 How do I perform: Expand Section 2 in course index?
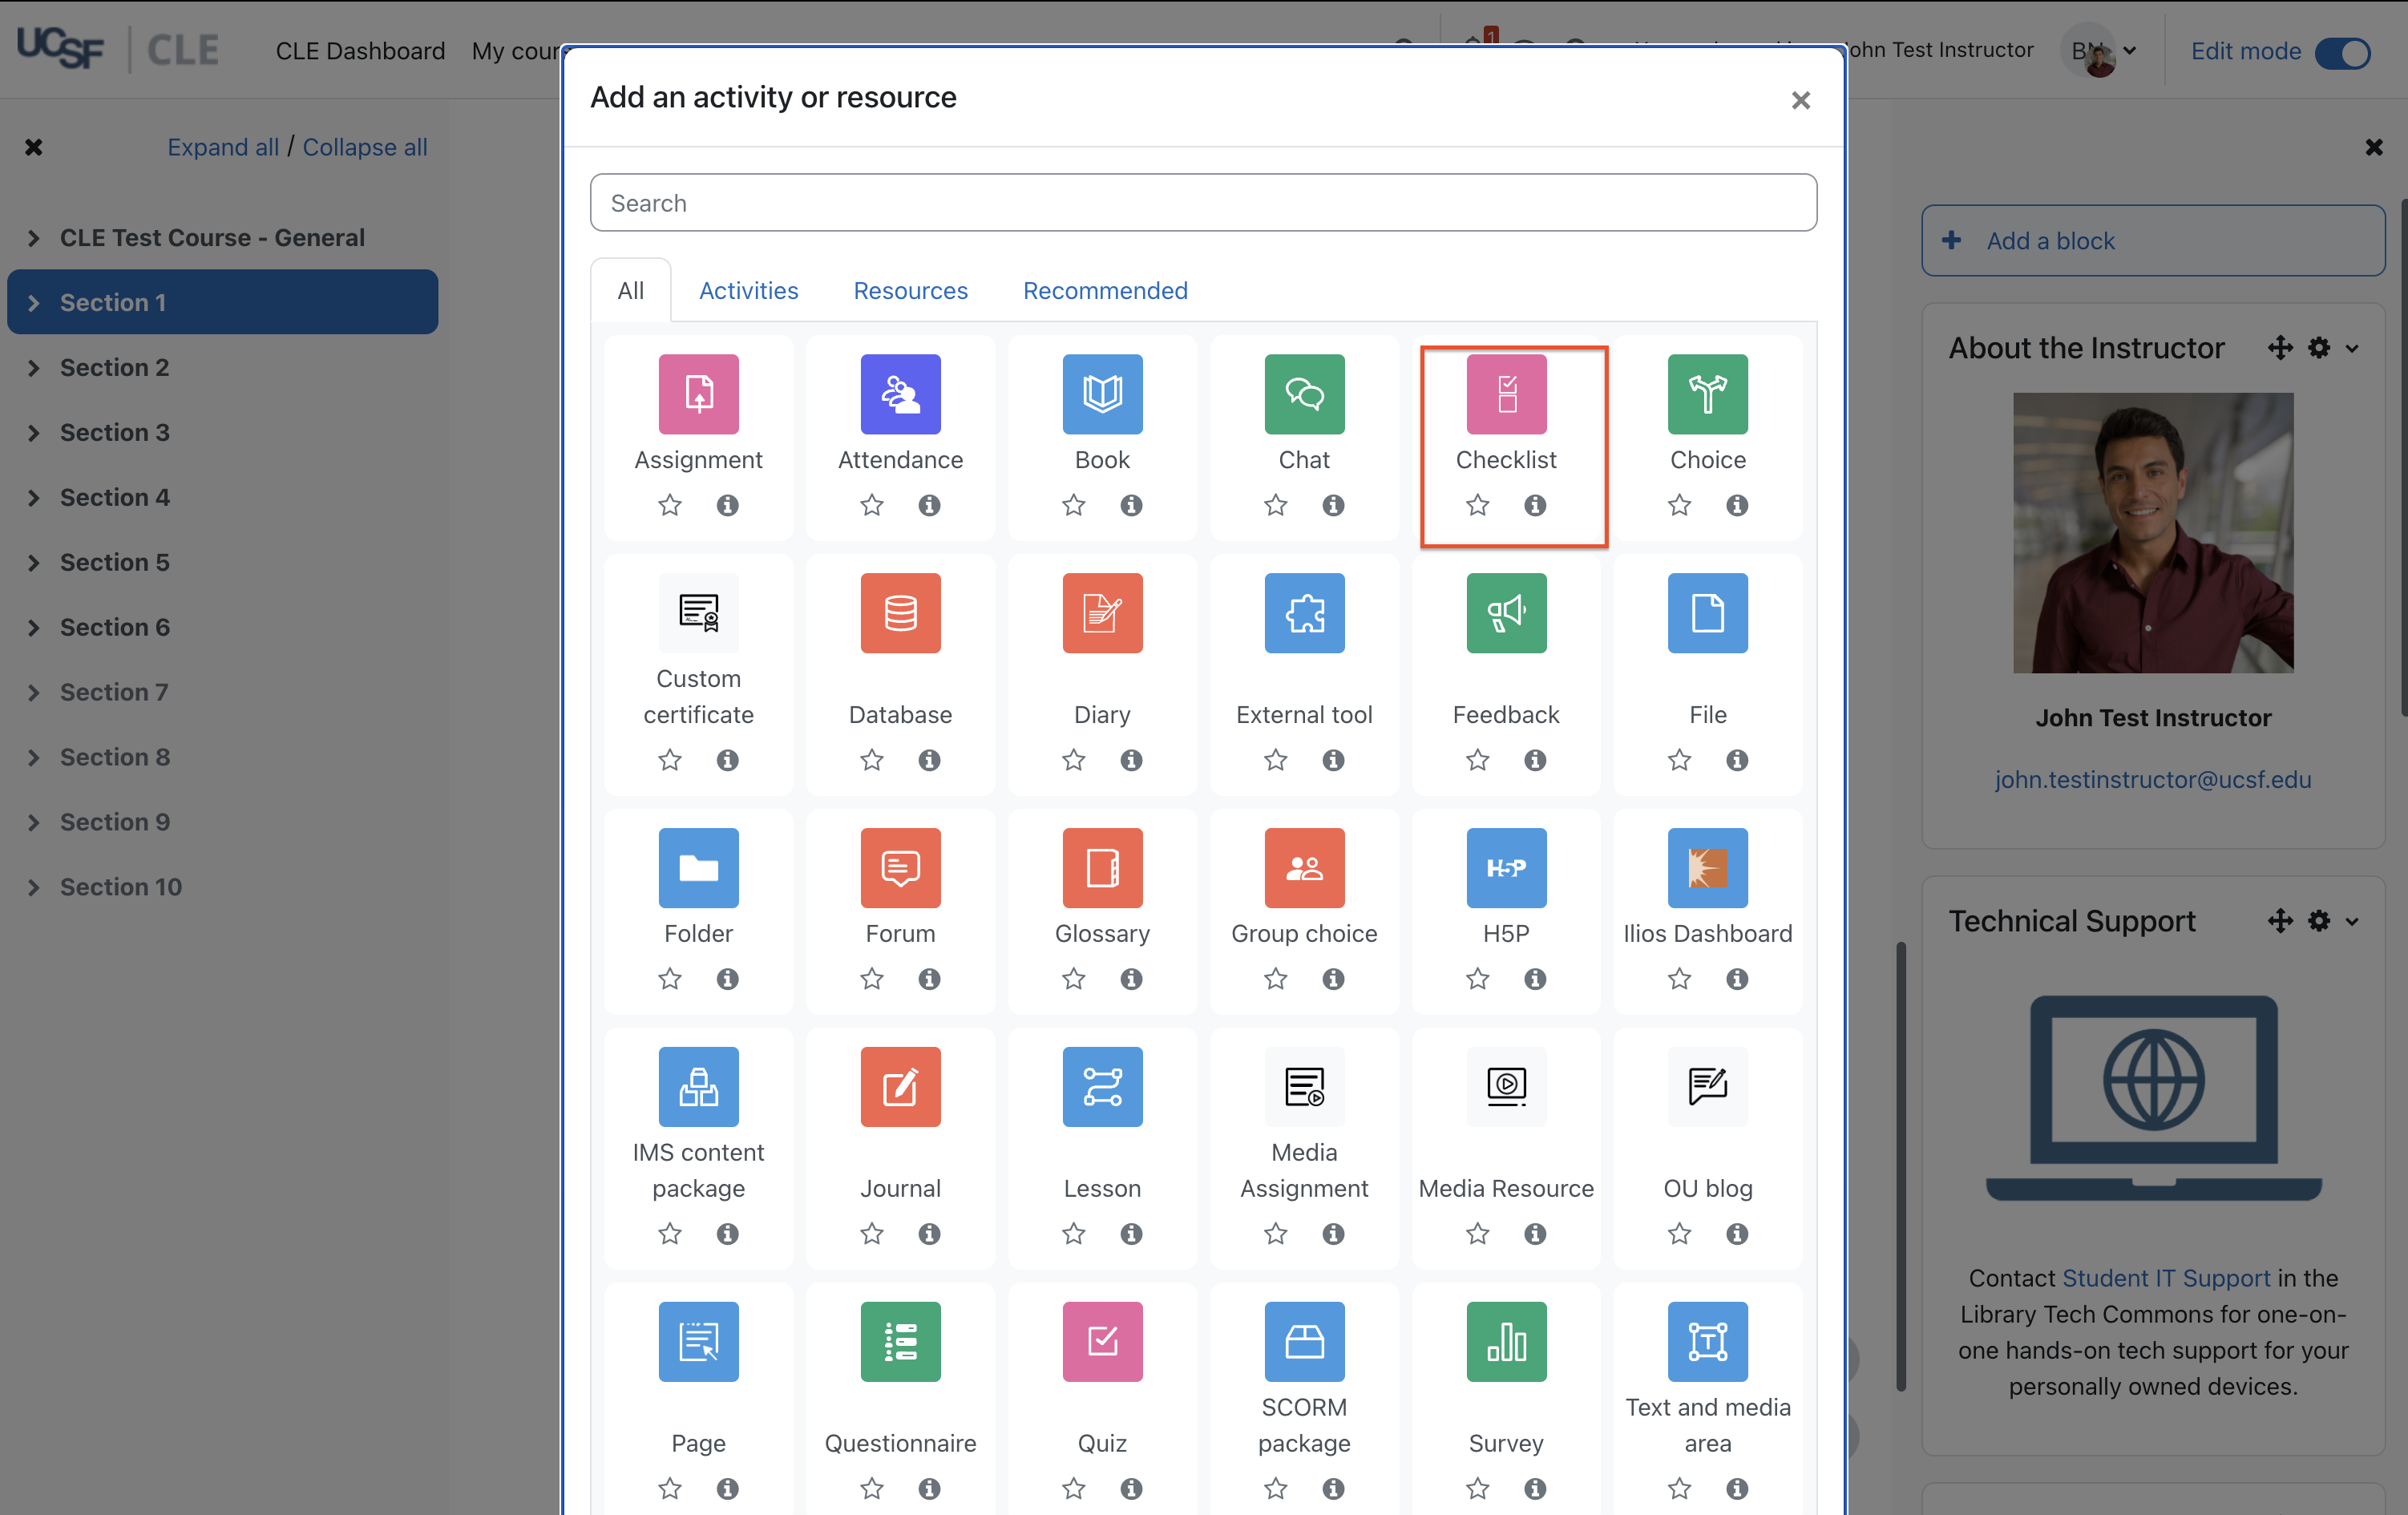click(34, 368)
